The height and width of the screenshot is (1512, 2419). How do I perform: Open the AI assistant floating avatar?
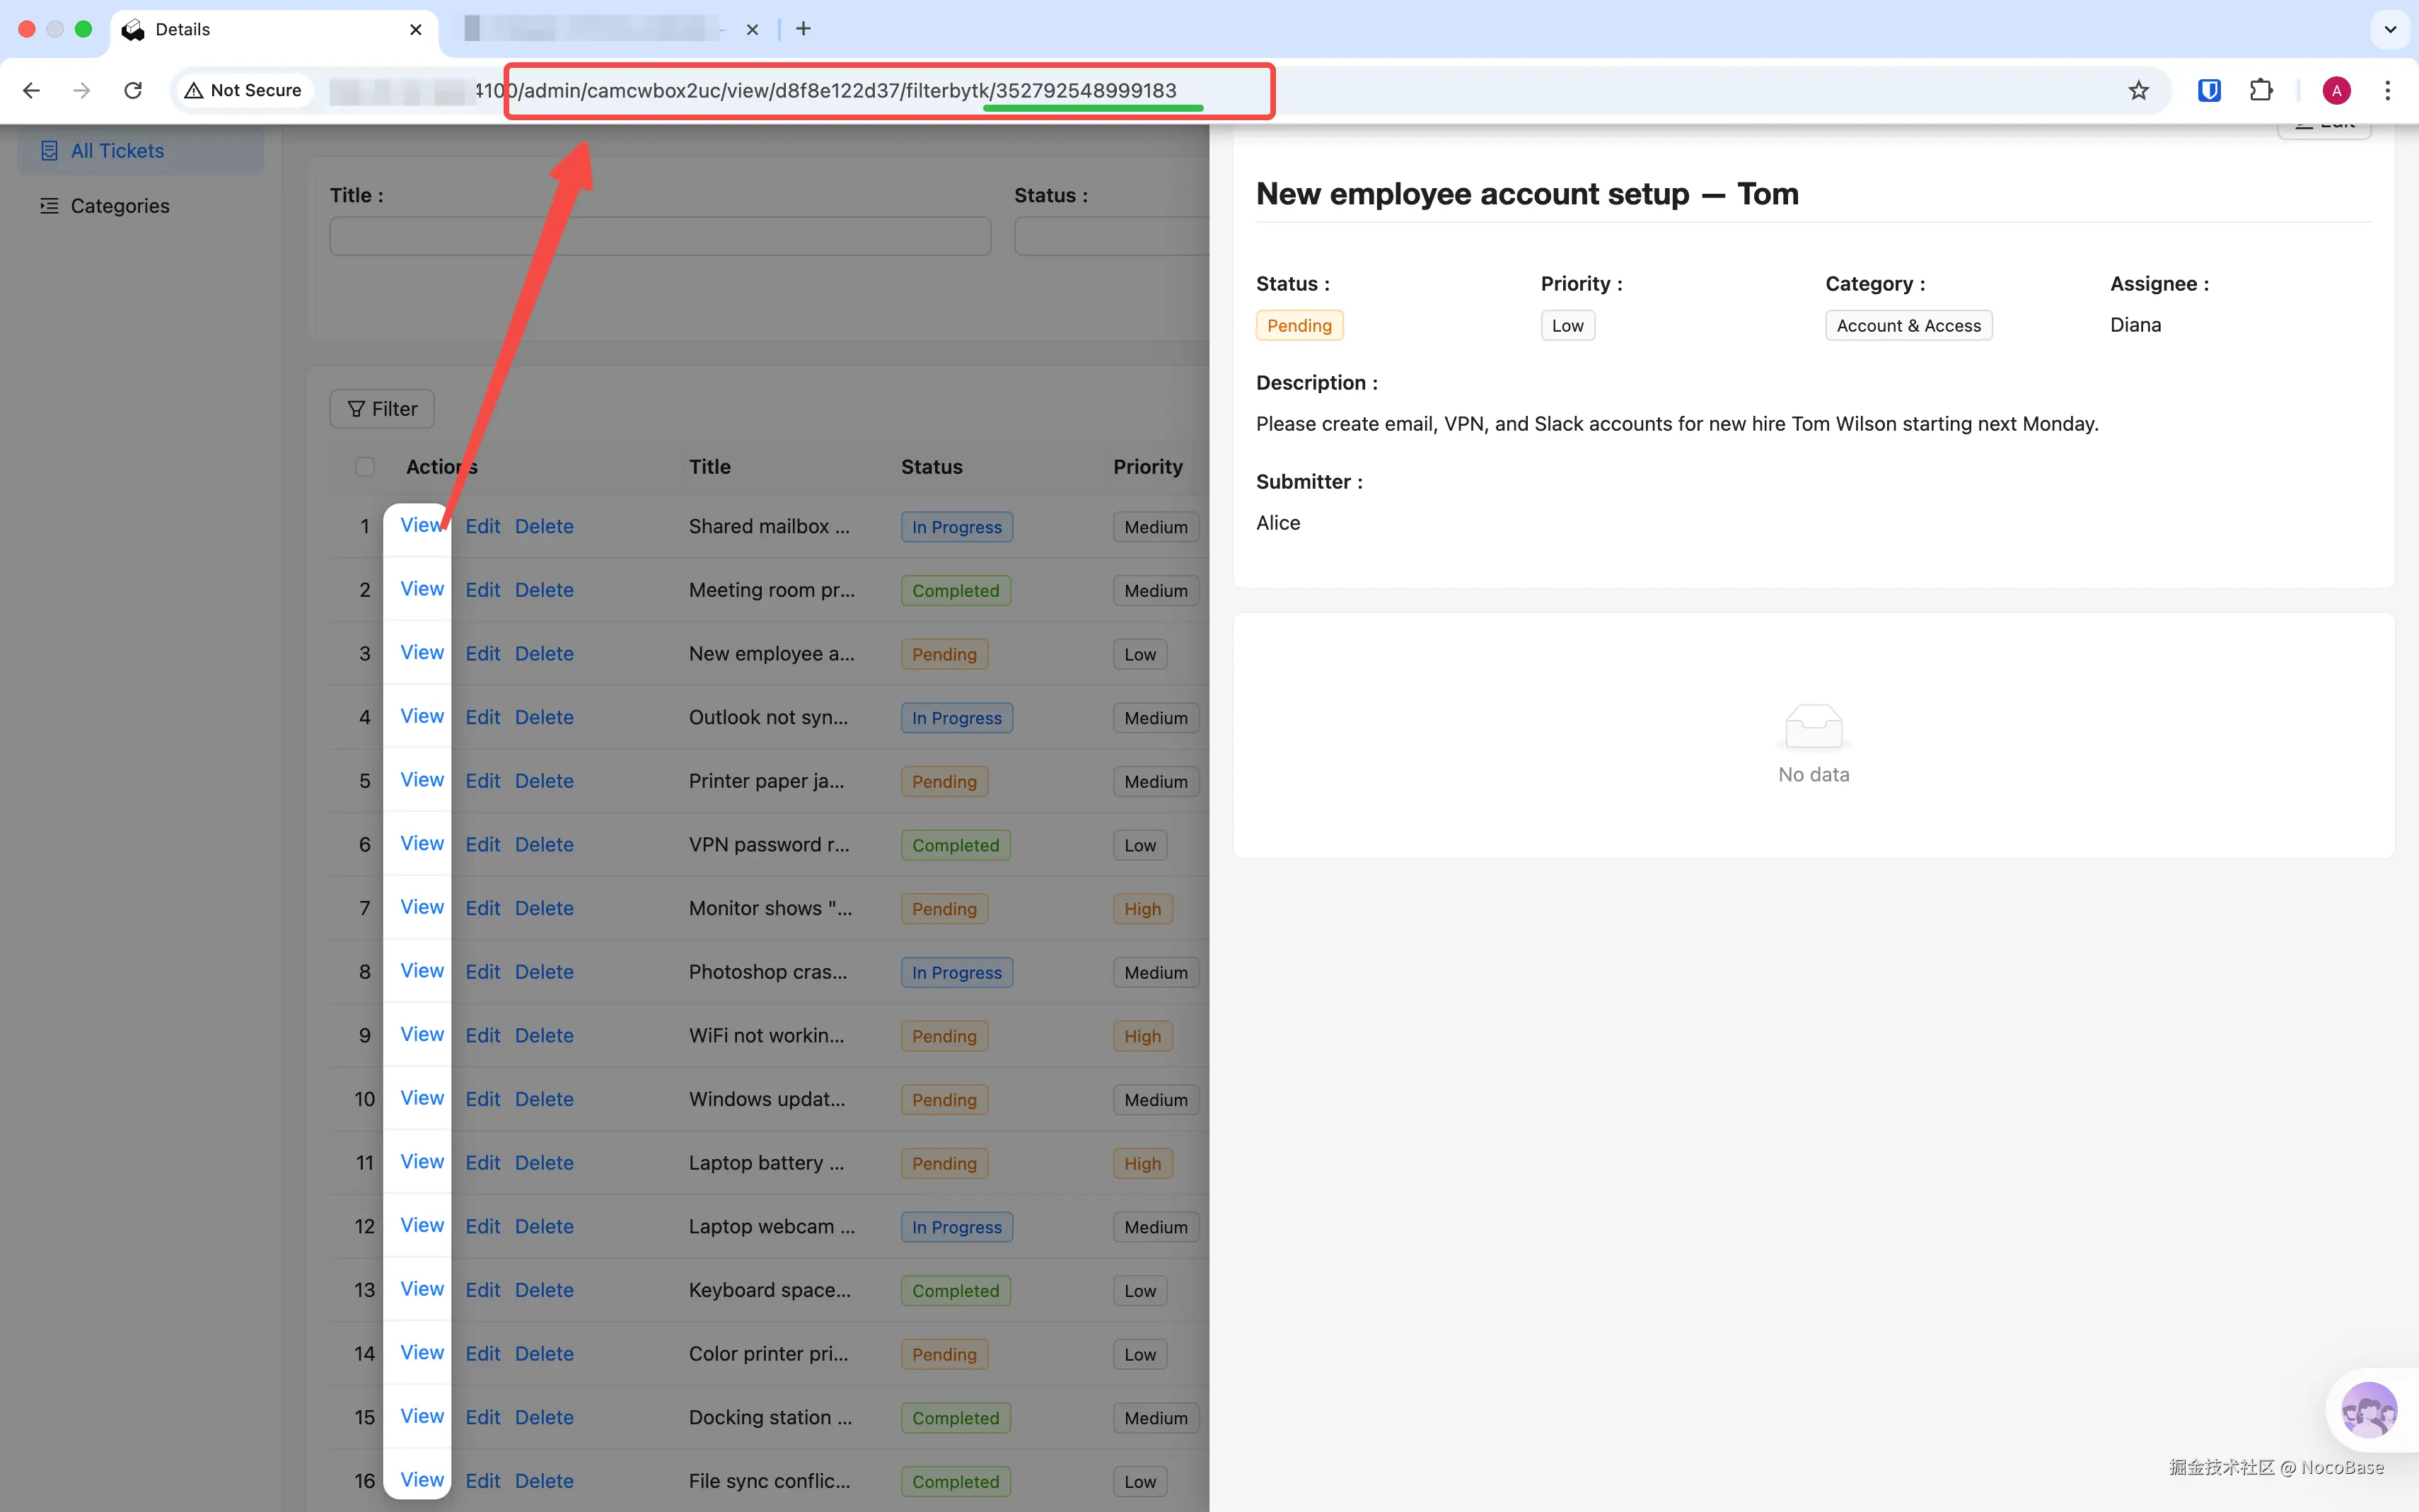(2368, 1410)
